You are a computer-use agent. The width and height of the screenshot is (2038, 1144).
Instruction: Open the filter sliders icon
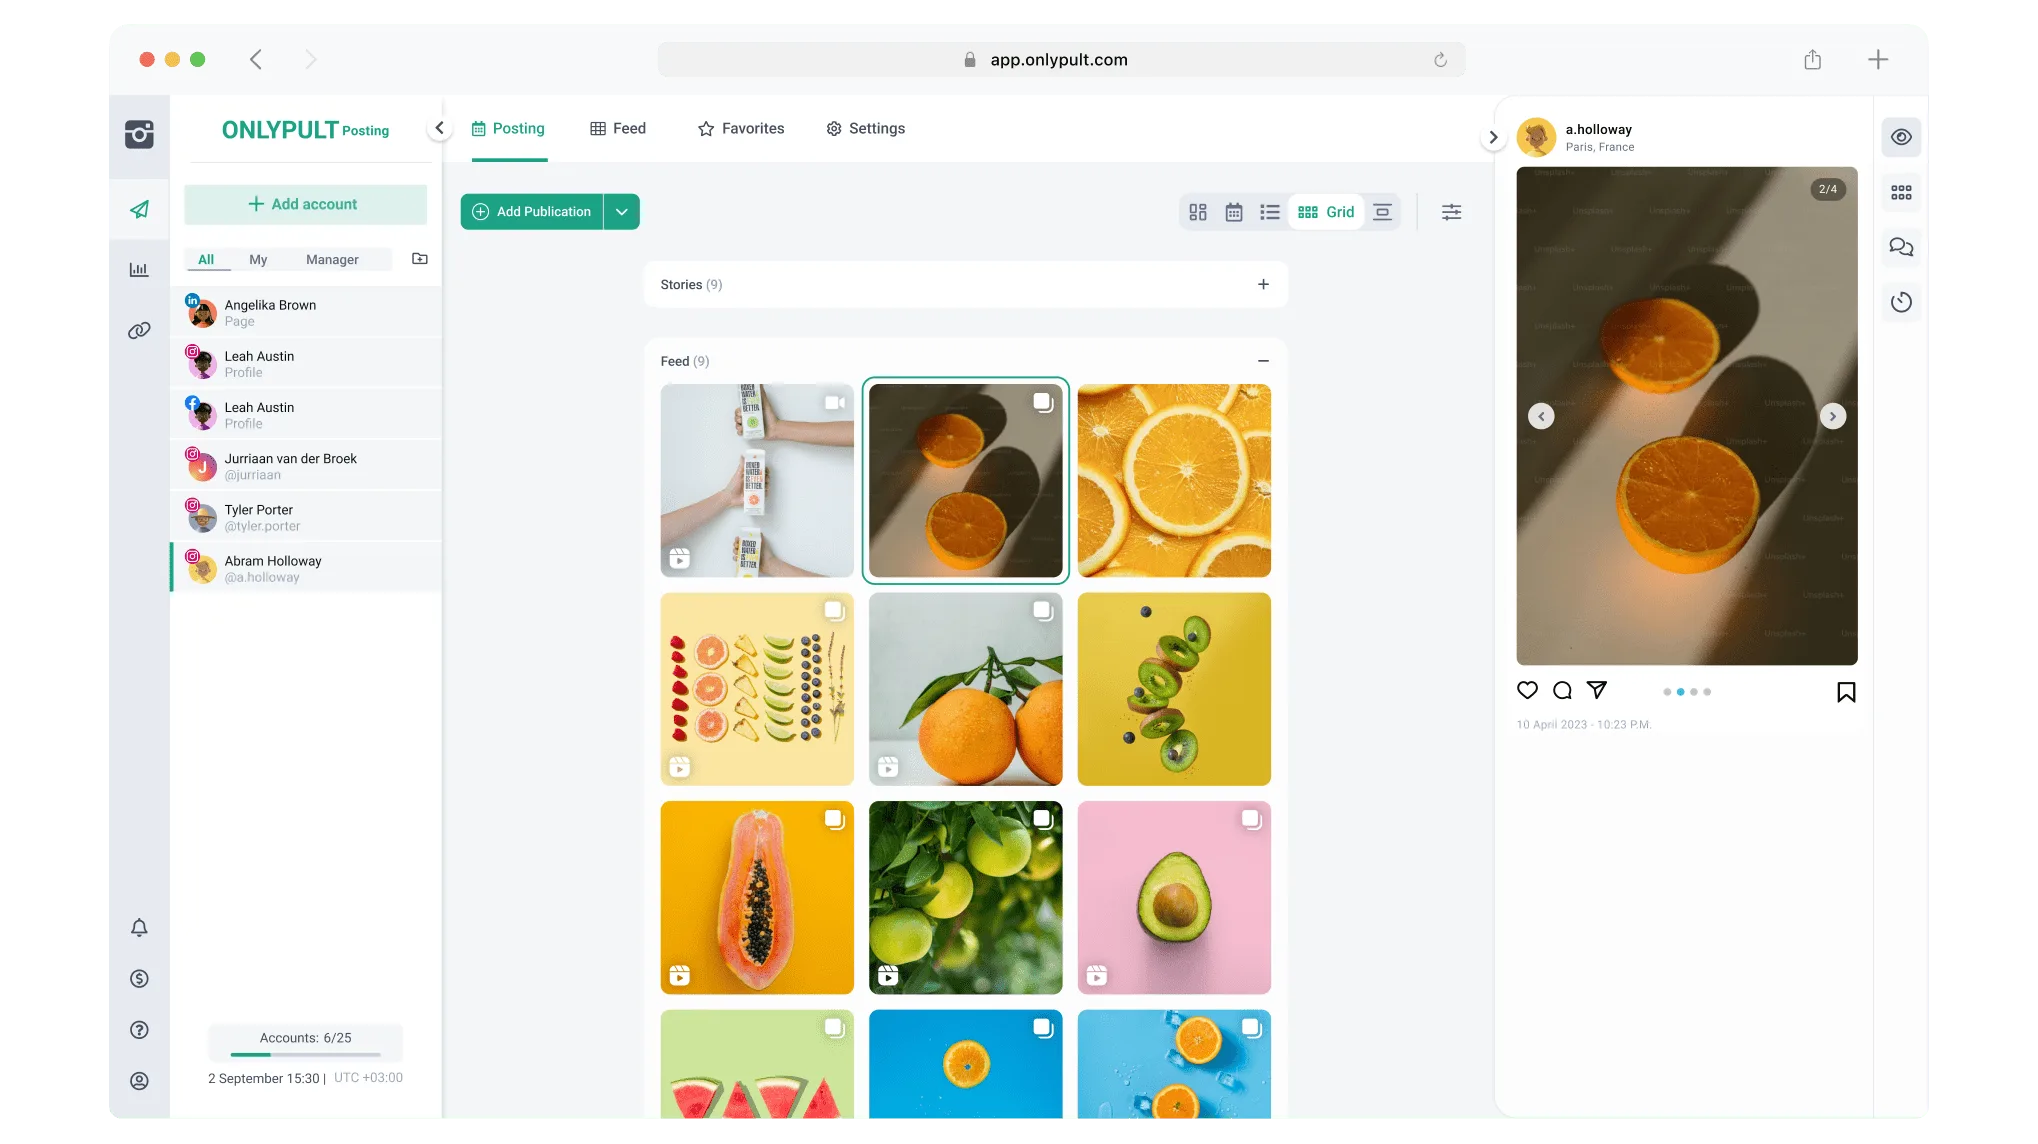1451,212
